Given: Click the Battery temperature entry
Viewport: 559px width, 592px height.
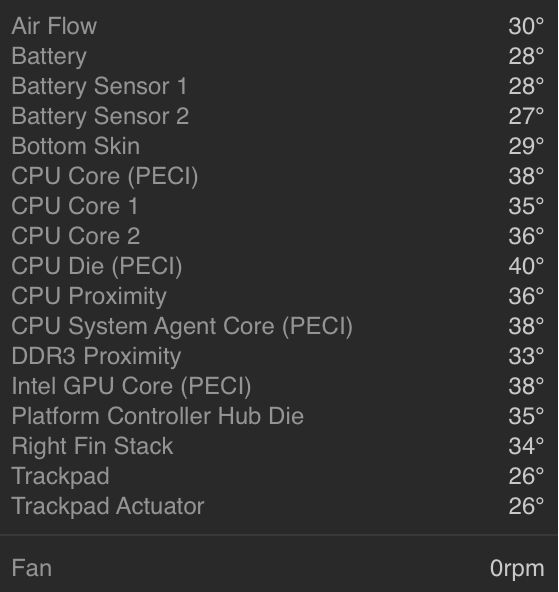Looking at the screenshot, I should (x=278, y=56).
